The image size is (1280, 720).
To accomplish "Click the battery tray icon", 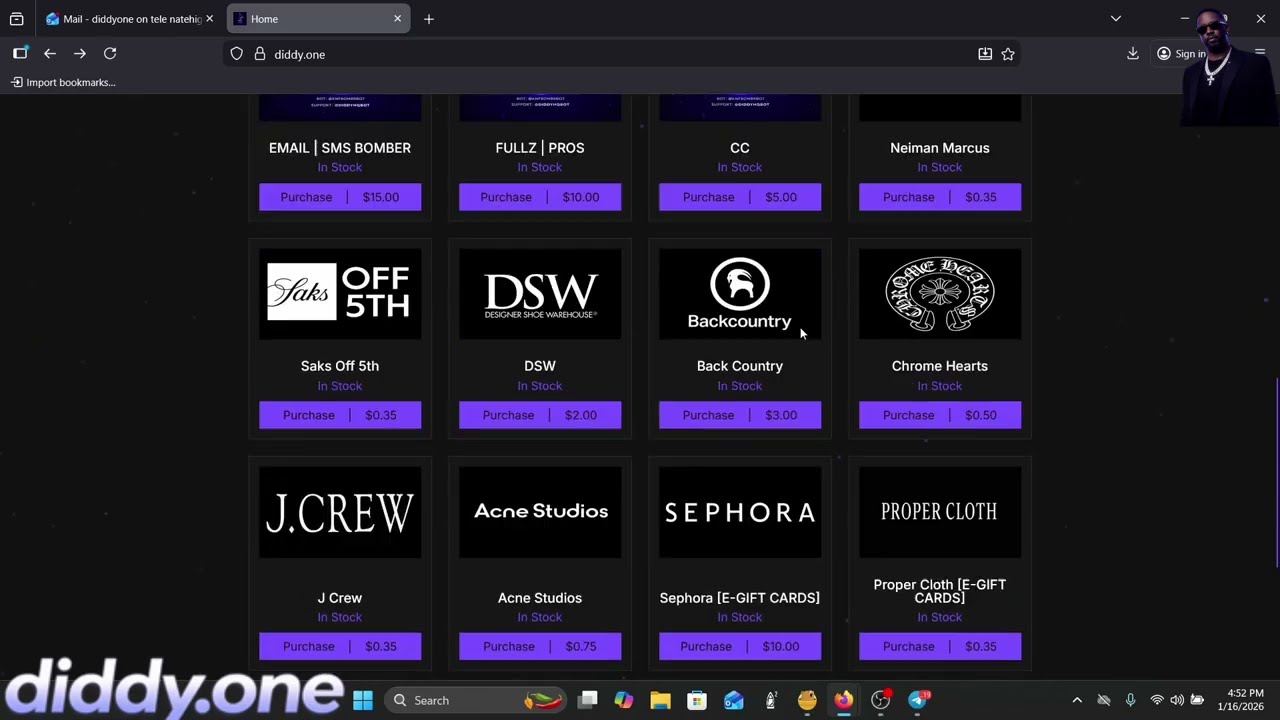I will point(1197,700).
